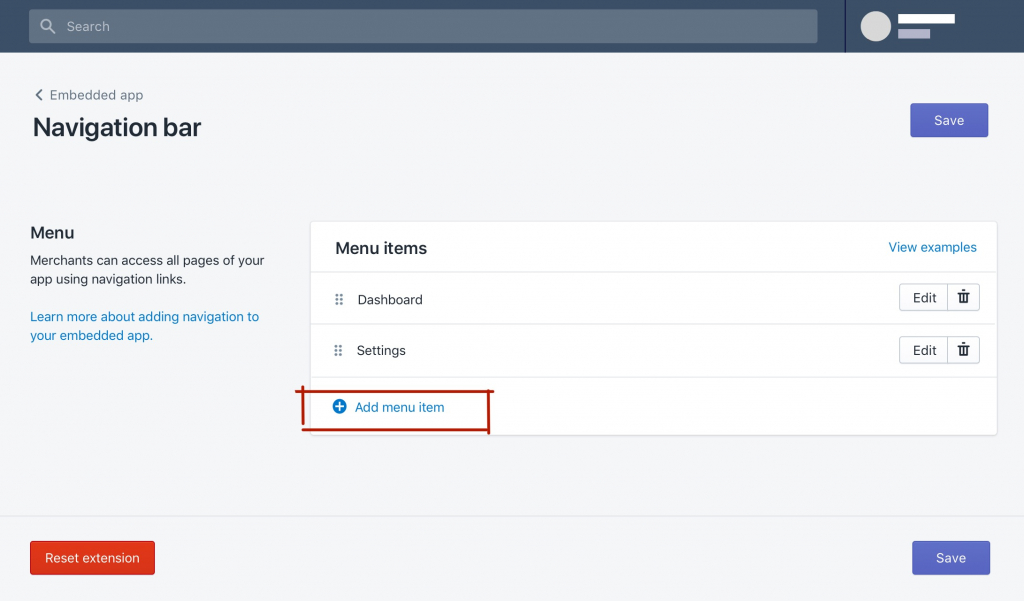Screen dimensions: 1024x601
Task: Click the Add menu item link
Action: 399,407
